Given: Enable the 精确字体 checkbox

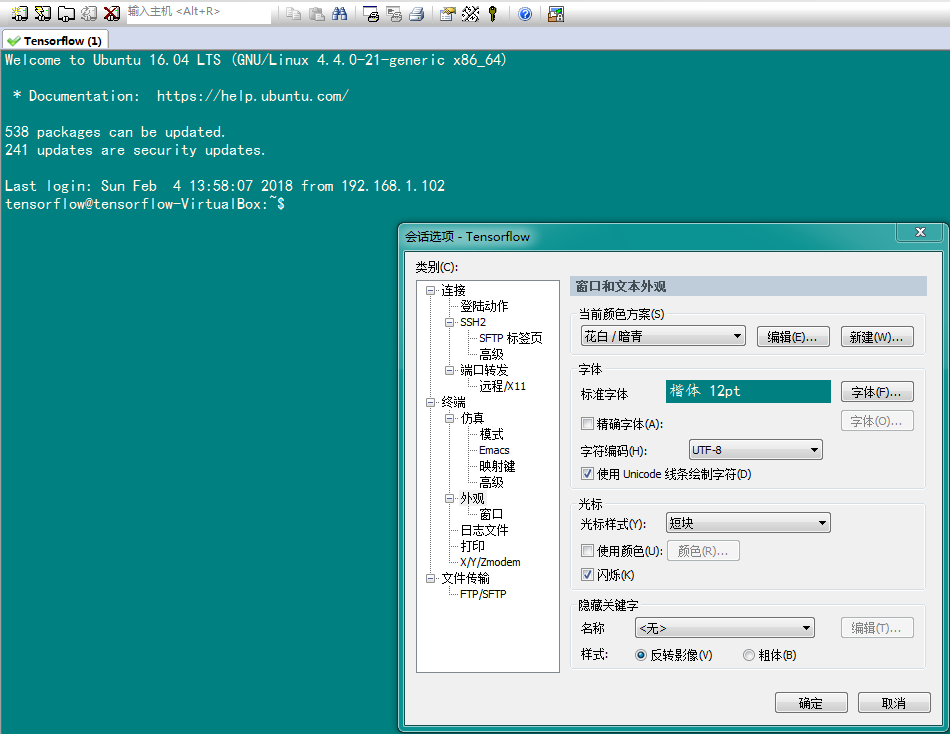Looking at the screenshot, I should coord(588,424).
